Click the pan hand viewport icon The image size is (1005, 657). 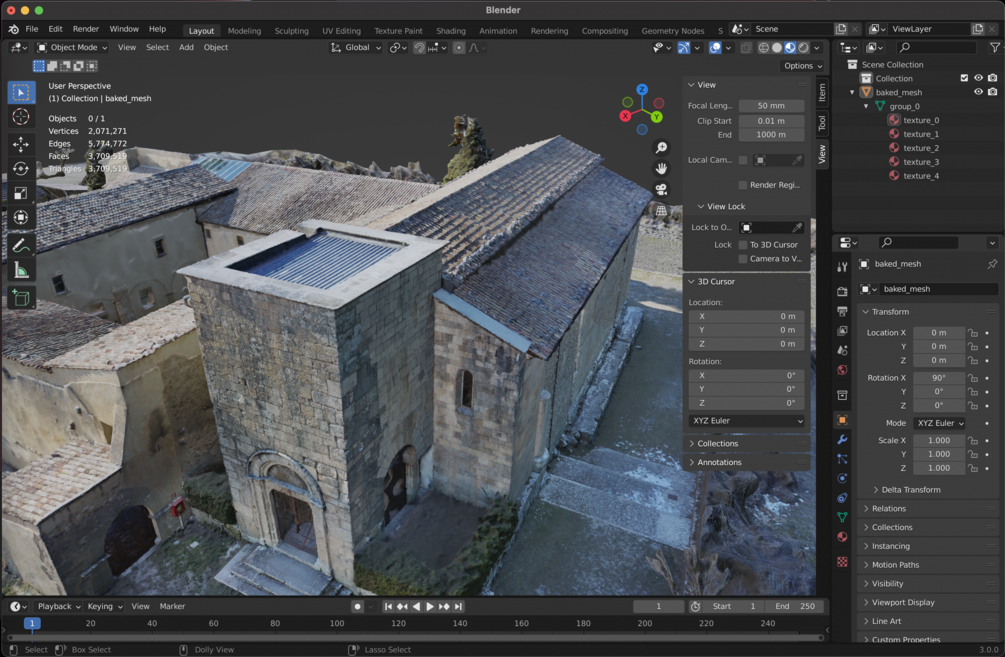click(661, 169)
